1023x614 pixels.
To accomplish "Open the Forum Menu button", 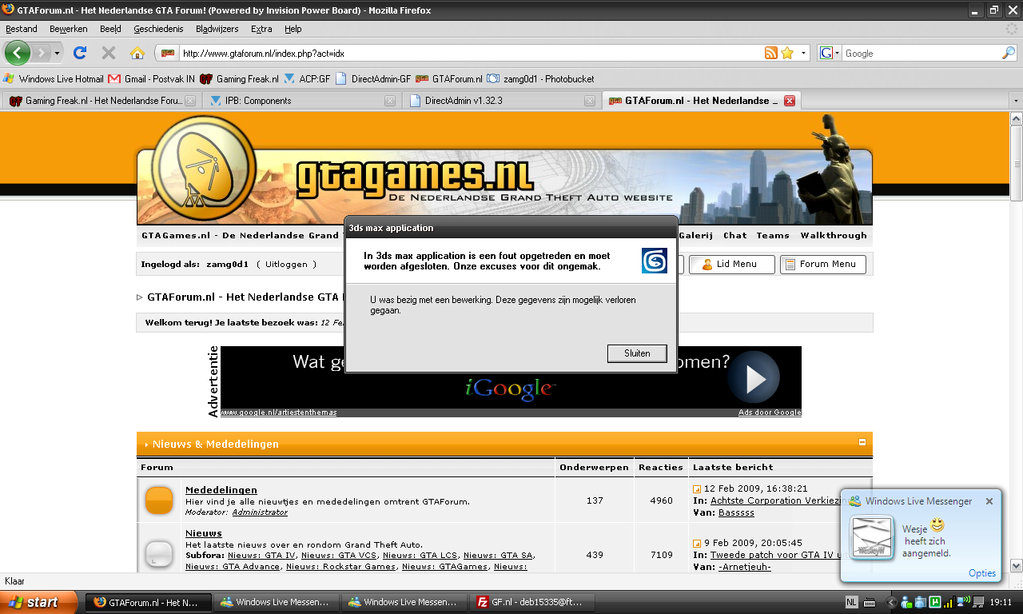I will [823, 264].
